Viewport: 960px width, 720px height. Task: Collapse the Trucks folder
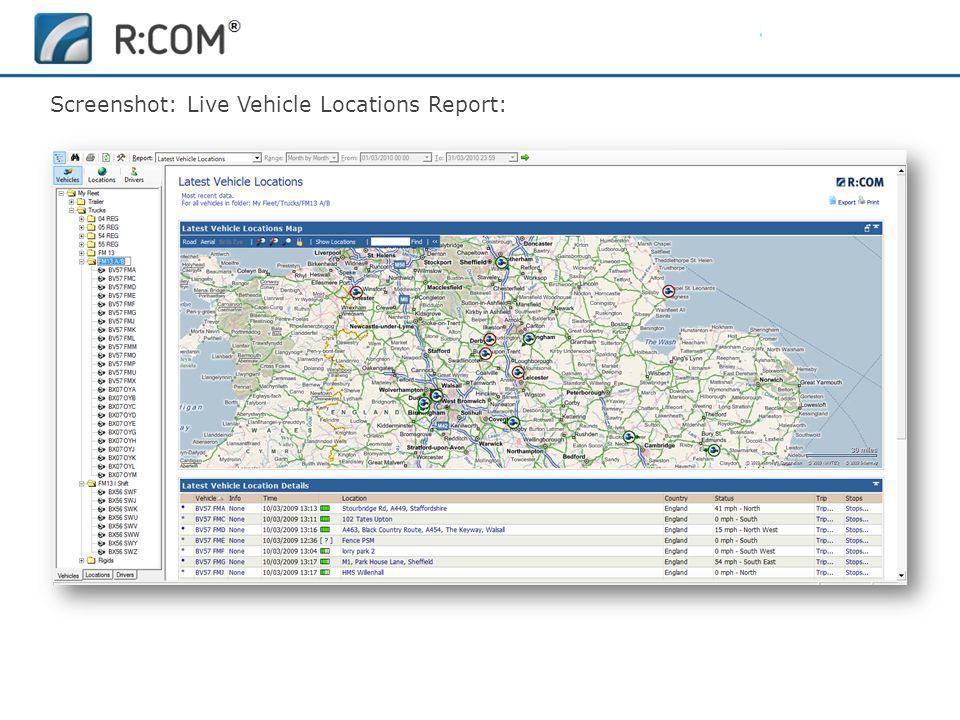[x=71, y=210]
